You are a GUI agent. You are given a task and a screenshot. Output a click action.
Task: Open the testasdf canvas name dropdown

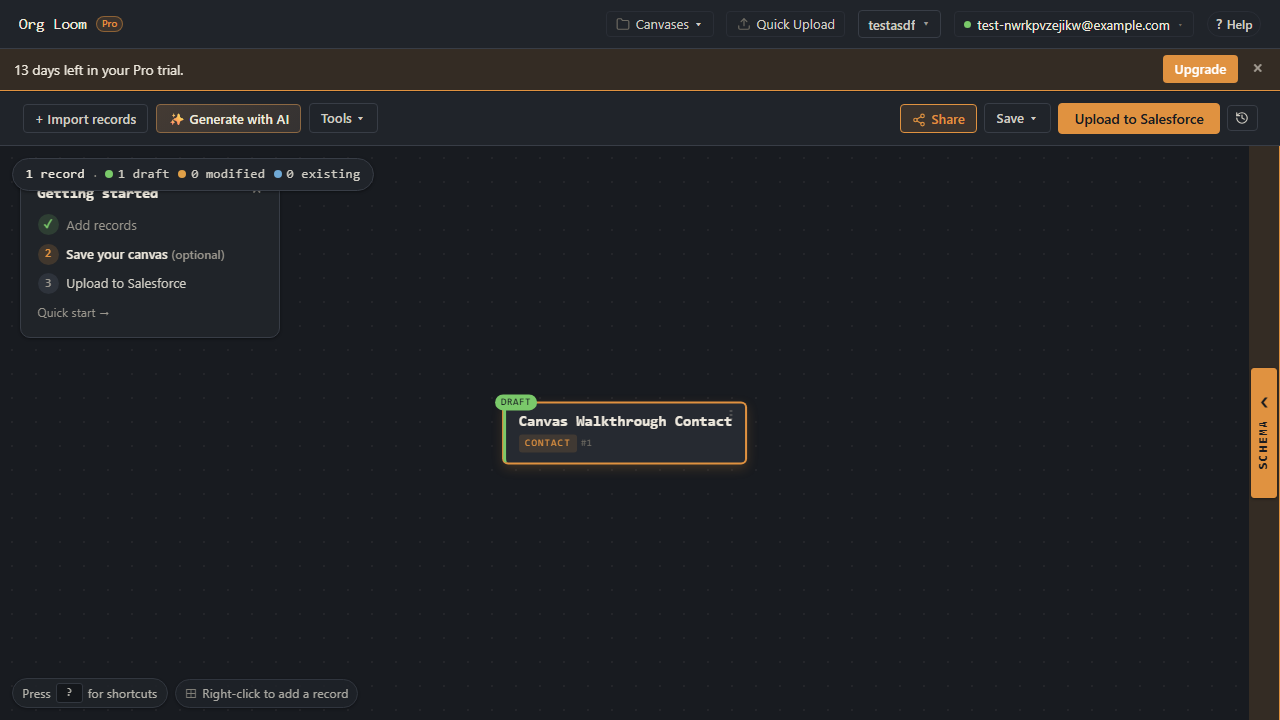[899, 24]
